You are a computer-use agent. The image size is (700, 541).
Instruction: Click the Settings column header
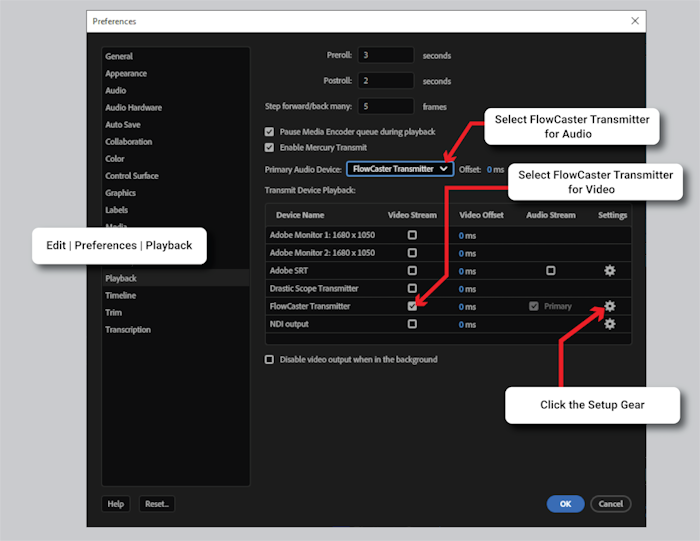tap(612, 215)
